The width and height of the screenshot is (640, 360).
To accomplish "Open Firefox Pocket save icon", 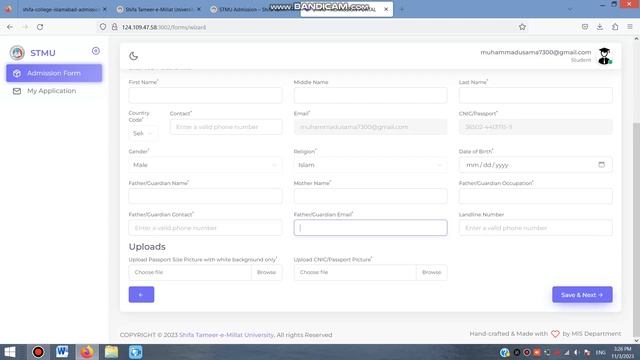I will [x=585, y=27].
